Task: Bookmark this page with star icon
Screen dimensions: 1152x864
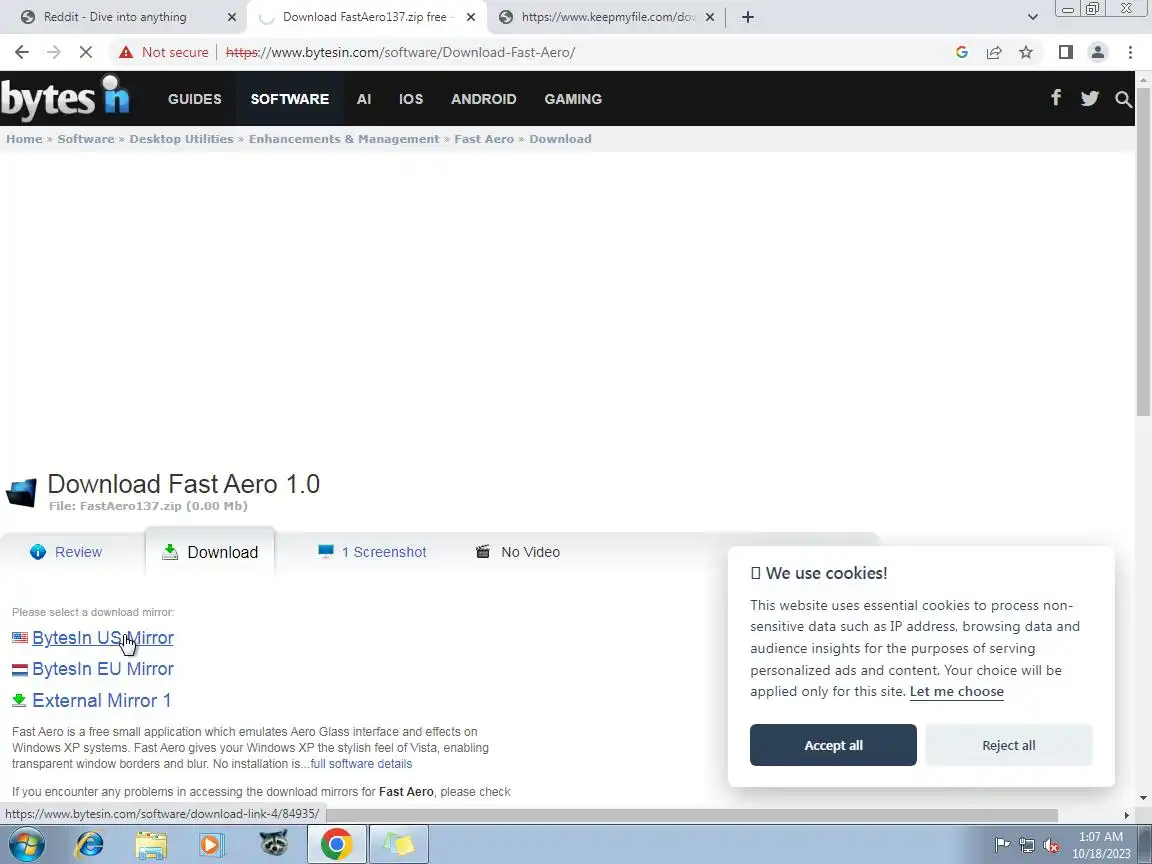Action: pyautogui.click(x=1026, y=52)
